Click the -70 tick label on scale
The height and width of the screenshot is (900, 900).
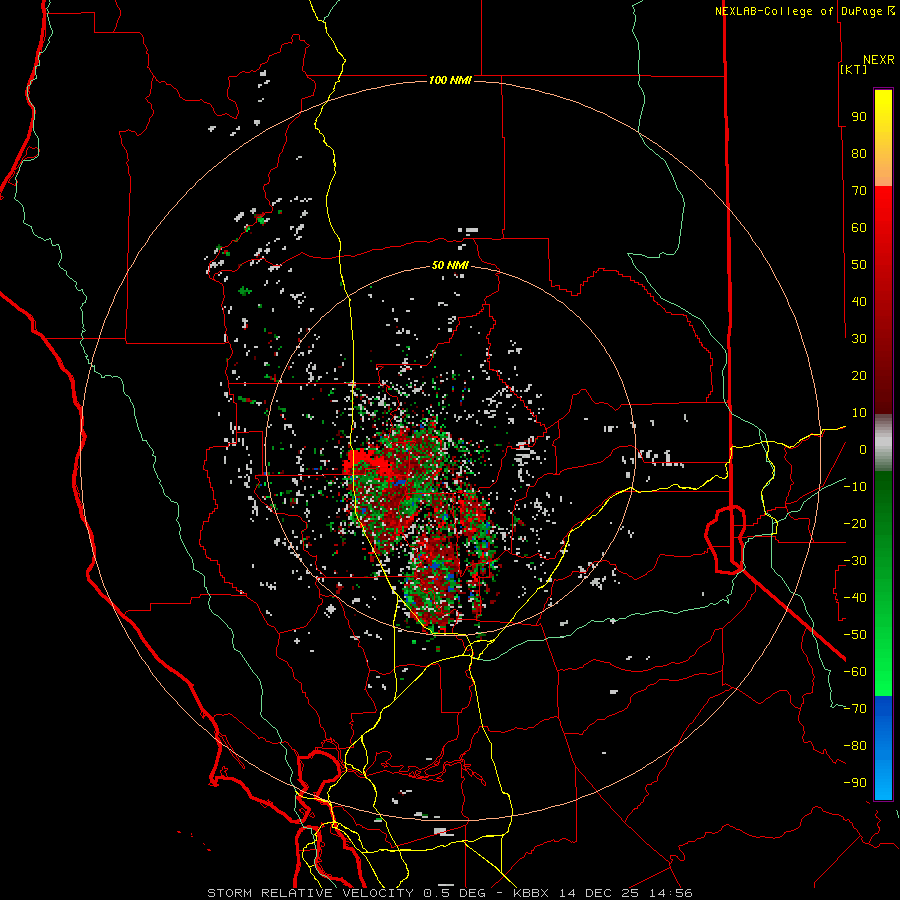click(x=855, y=709)
